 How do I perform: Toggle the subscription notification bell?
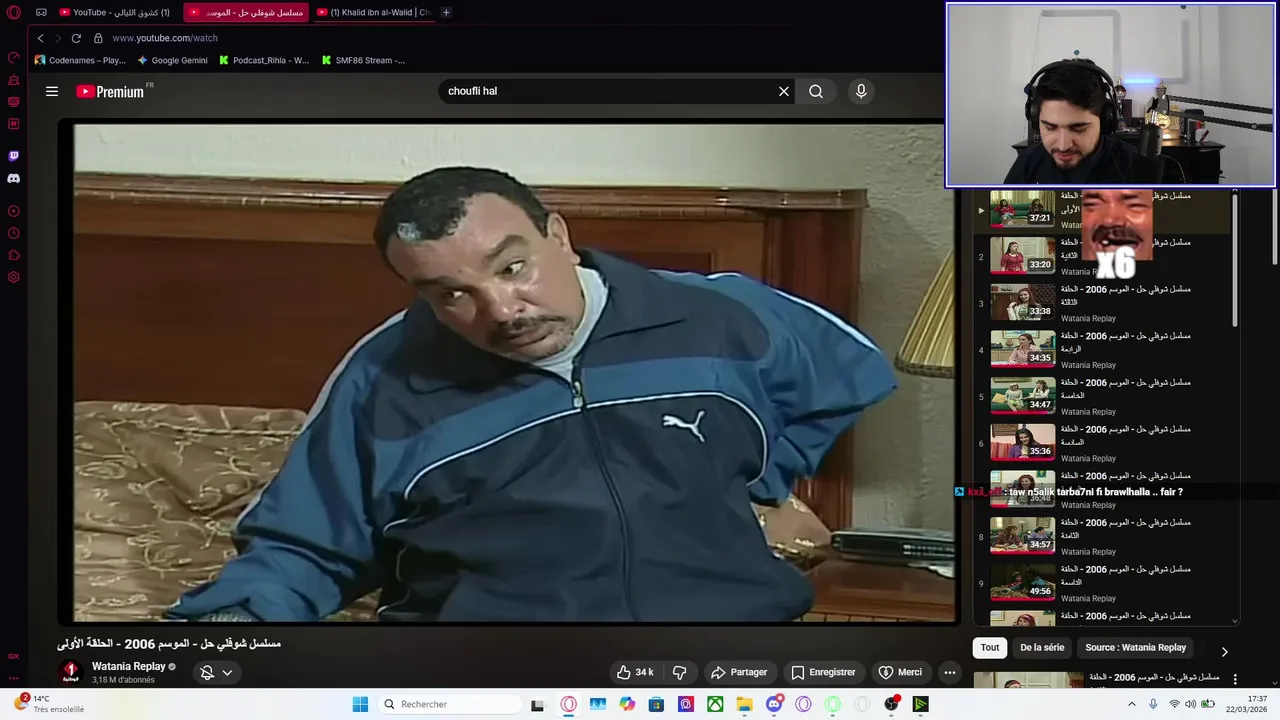(207, 672)
